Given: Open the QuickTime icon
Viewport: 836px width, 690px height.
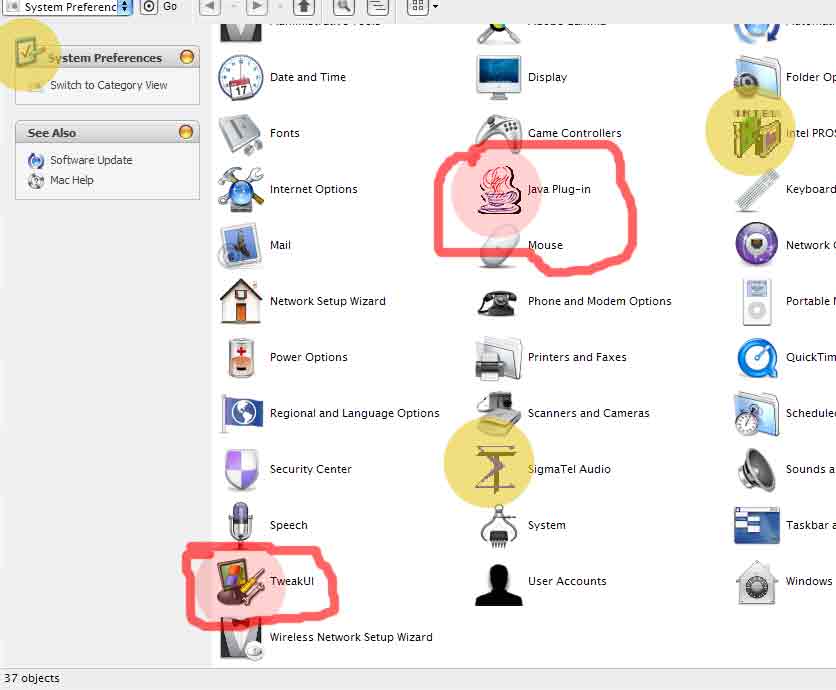Looking at the screenshot, I should (x=757, y=358).
